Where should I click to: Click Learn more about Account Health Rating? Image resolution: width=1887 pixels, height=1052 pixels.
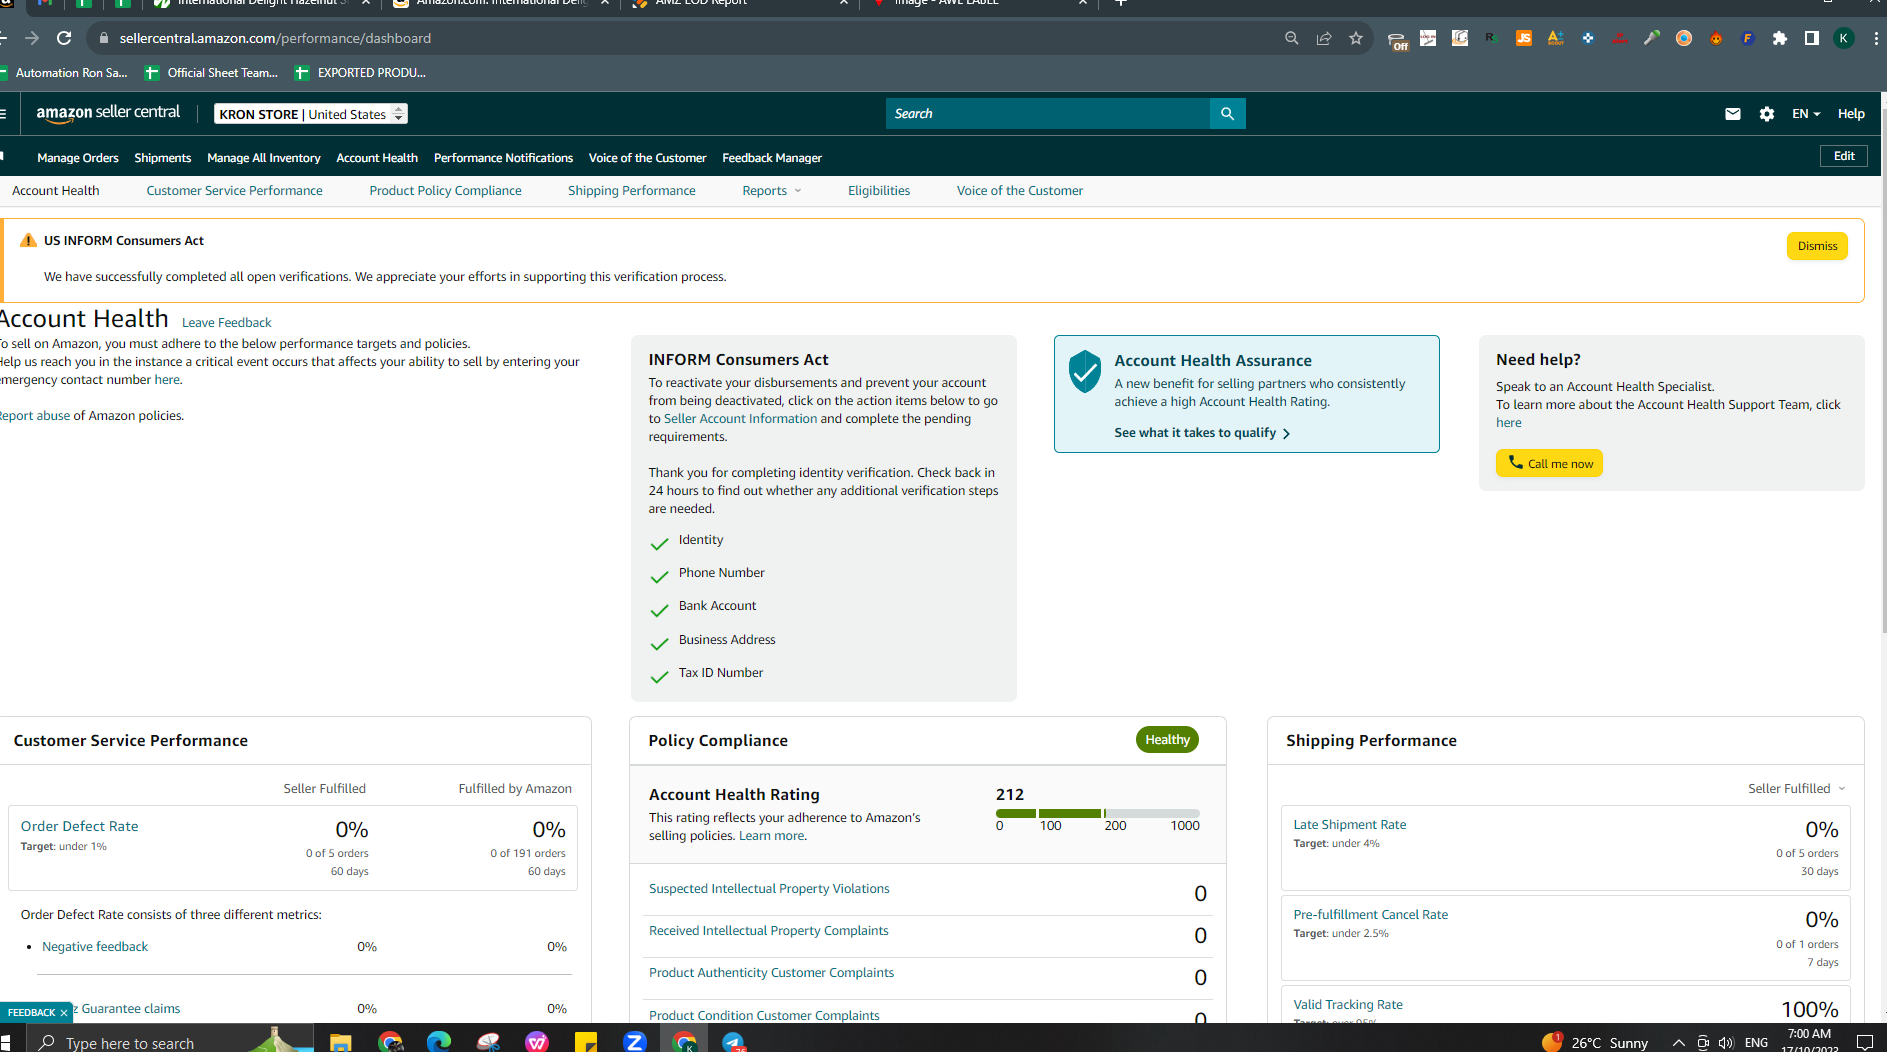pyautogui.click(x=771, y=836)
